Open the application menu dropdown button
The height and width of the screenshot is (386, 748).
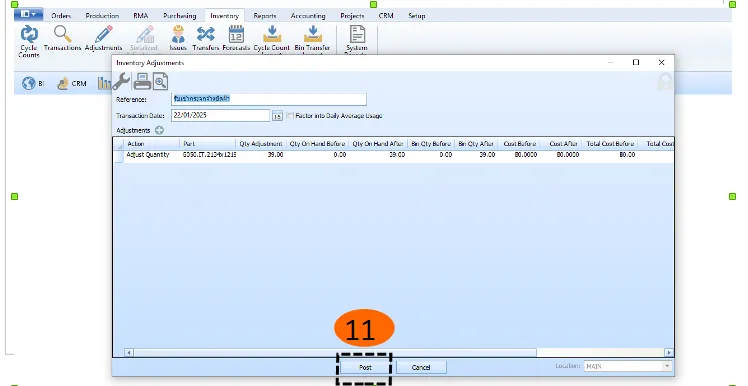tap(29, 14)
